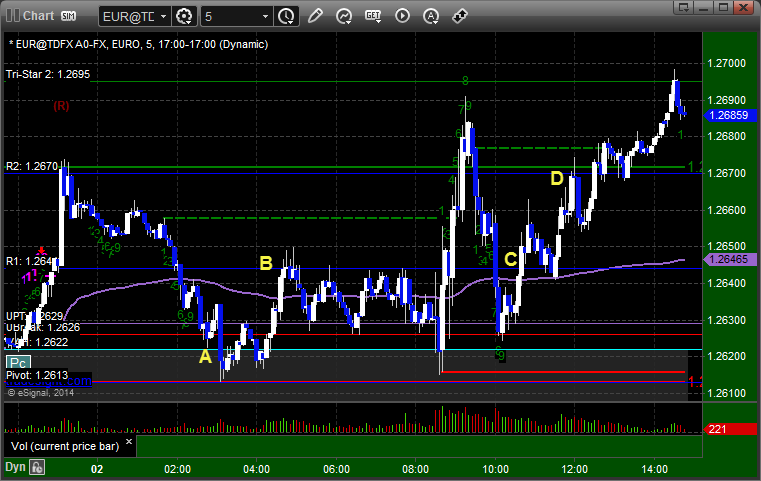Click the Chart title menu
This screenshot has width=761, height=481.
38,16
